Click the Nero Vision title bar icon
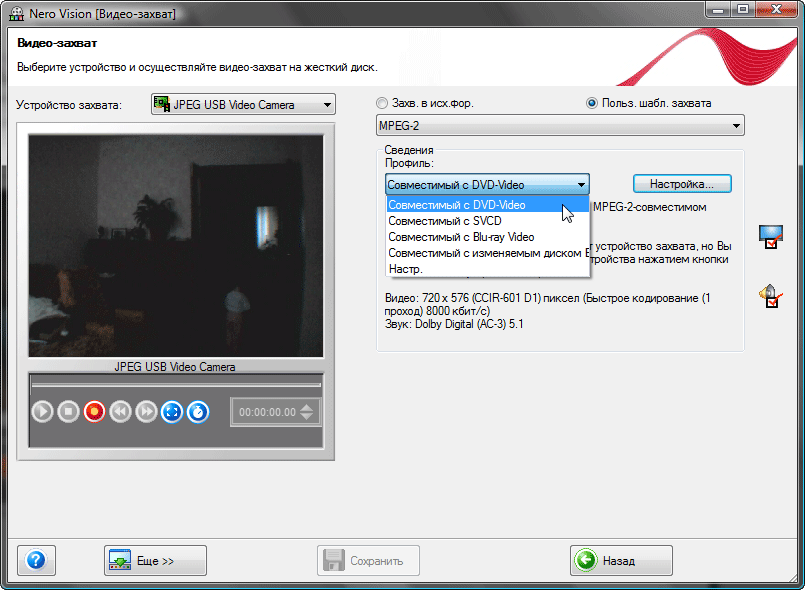Viewport: 805px width, 590px height. tap(16, 13)
